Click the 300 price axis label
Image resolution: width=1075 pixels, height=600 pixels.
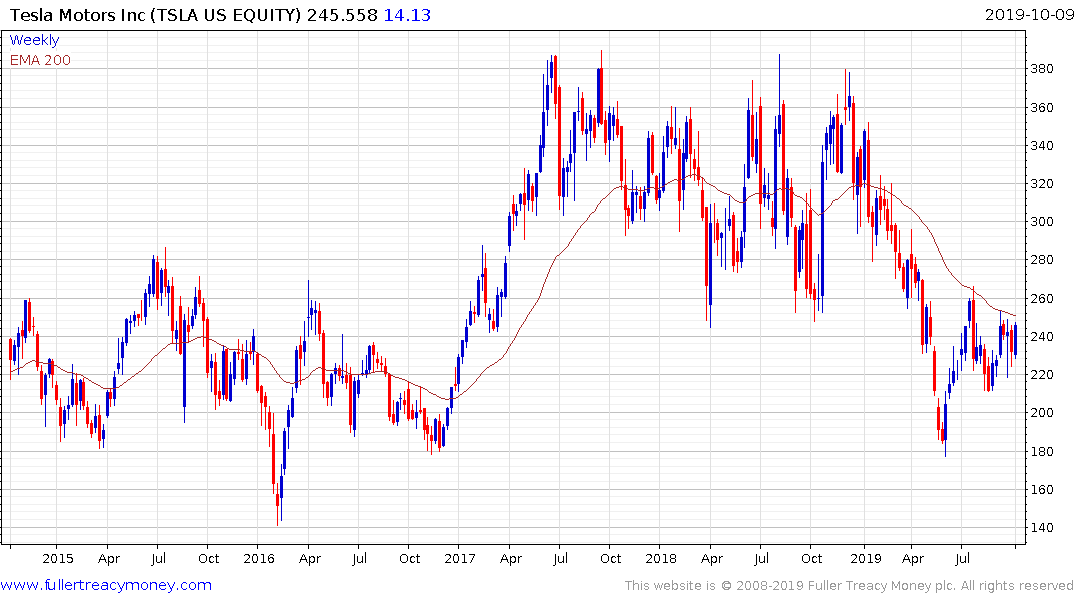pyautogui.click(x=1042, y=221)
